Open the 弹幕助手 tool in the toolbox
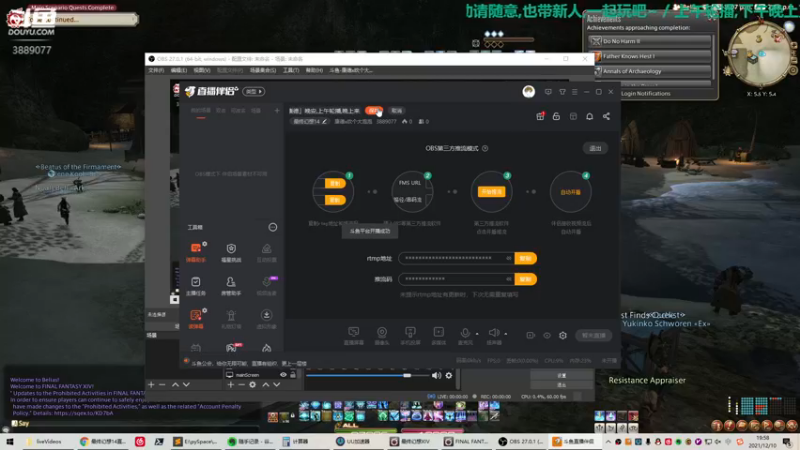This screenshot has width=800, height=450. [x=195, y=252]
